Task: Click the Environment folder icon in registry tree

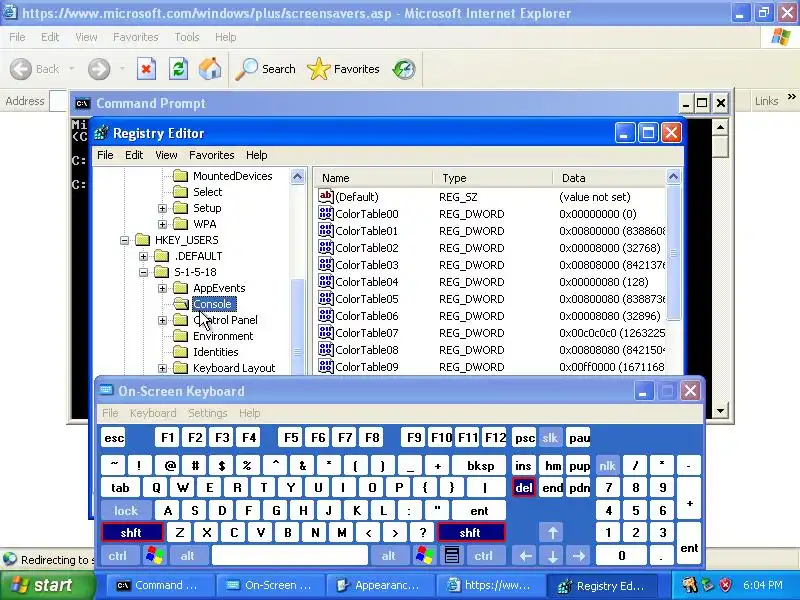Action: [180, 336]
